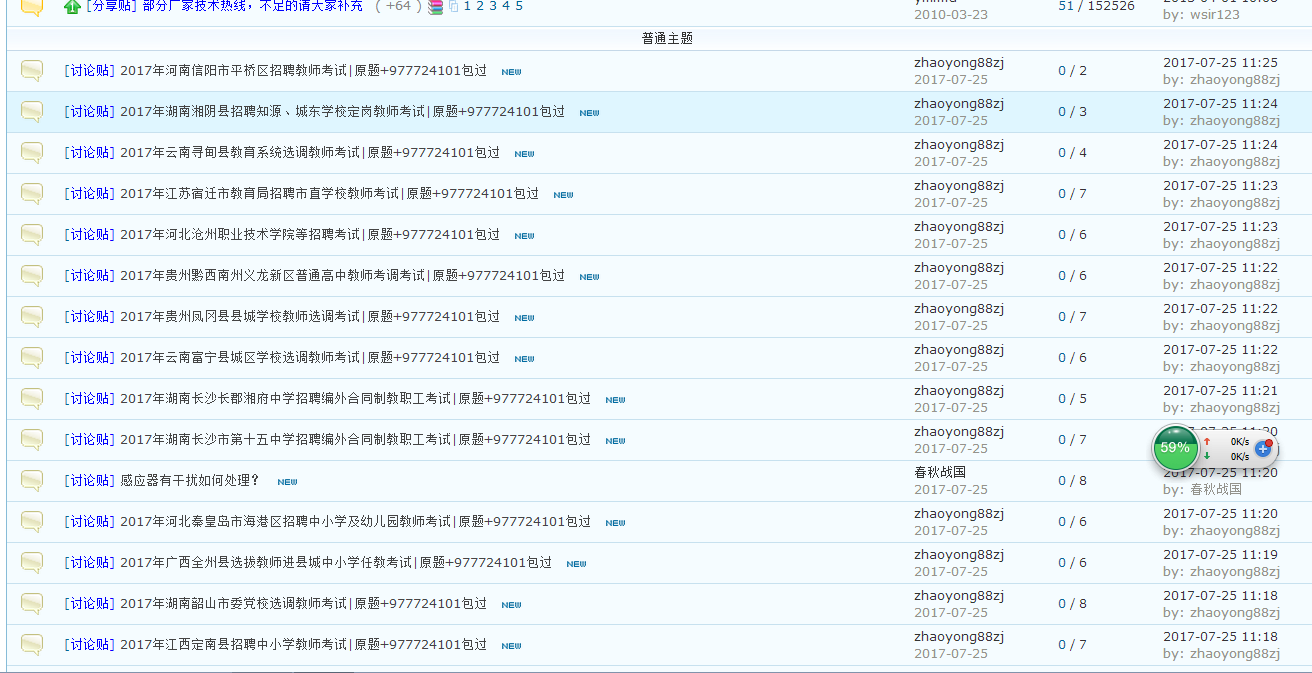Image resolution: width=1312 pixels, height=673 pixels.
Task: Click NEW badge on 江西定南县 thread
Action: pos(511,646)
